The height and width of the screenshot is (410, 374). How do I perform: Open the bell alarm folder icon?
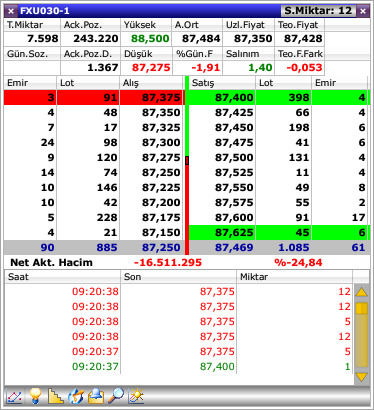(96, 396)
